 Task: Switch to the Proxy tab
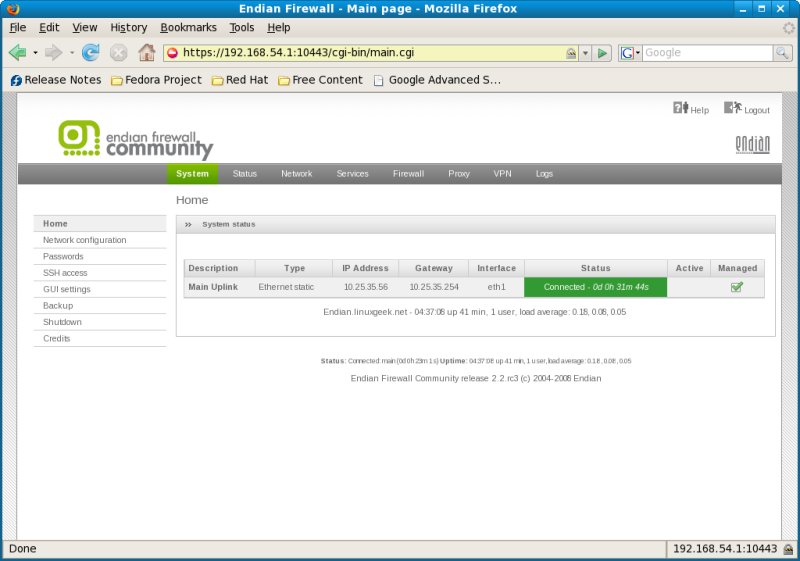coord(459,174)
